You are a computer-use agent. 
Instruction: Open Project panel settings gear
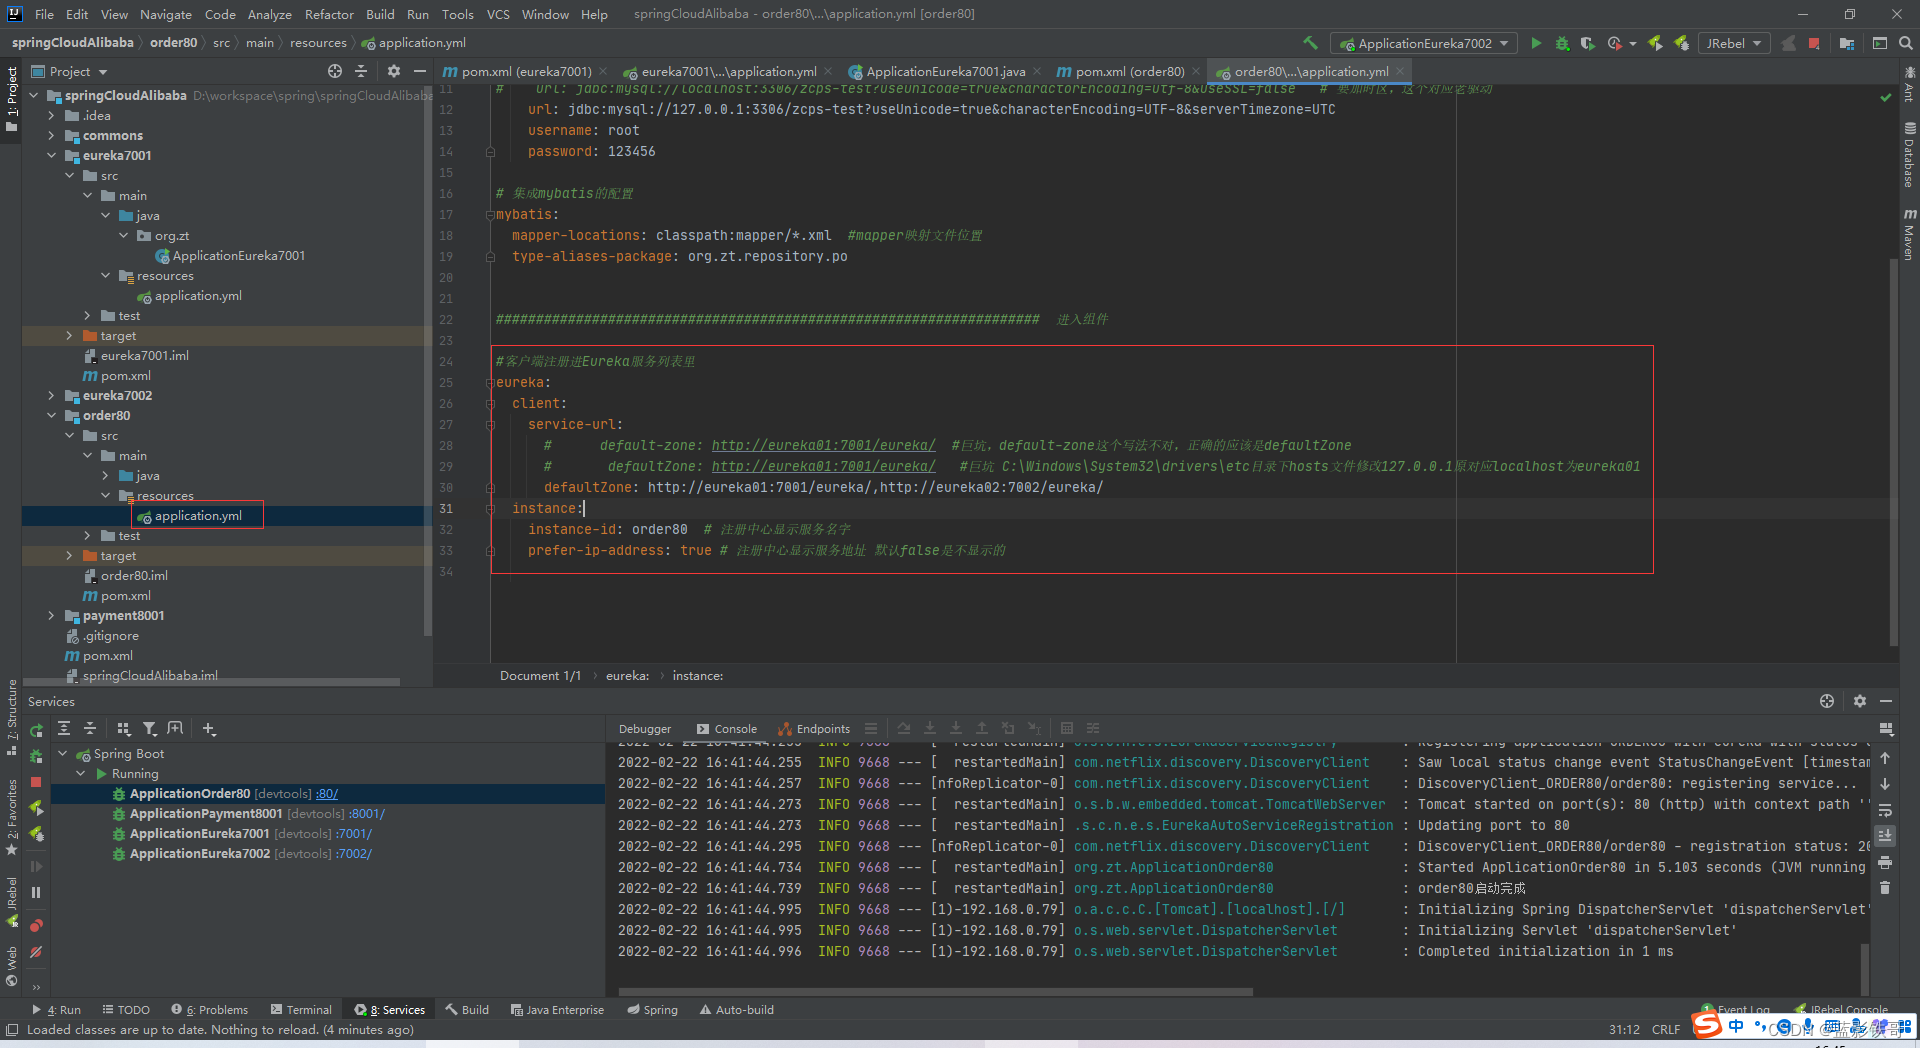coord(394,71)
